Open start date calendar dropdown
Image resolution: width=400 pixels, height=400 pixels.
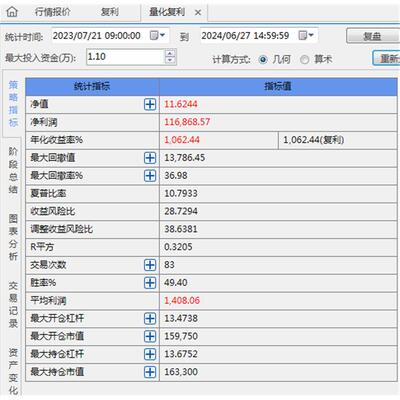tap(157, 35)
